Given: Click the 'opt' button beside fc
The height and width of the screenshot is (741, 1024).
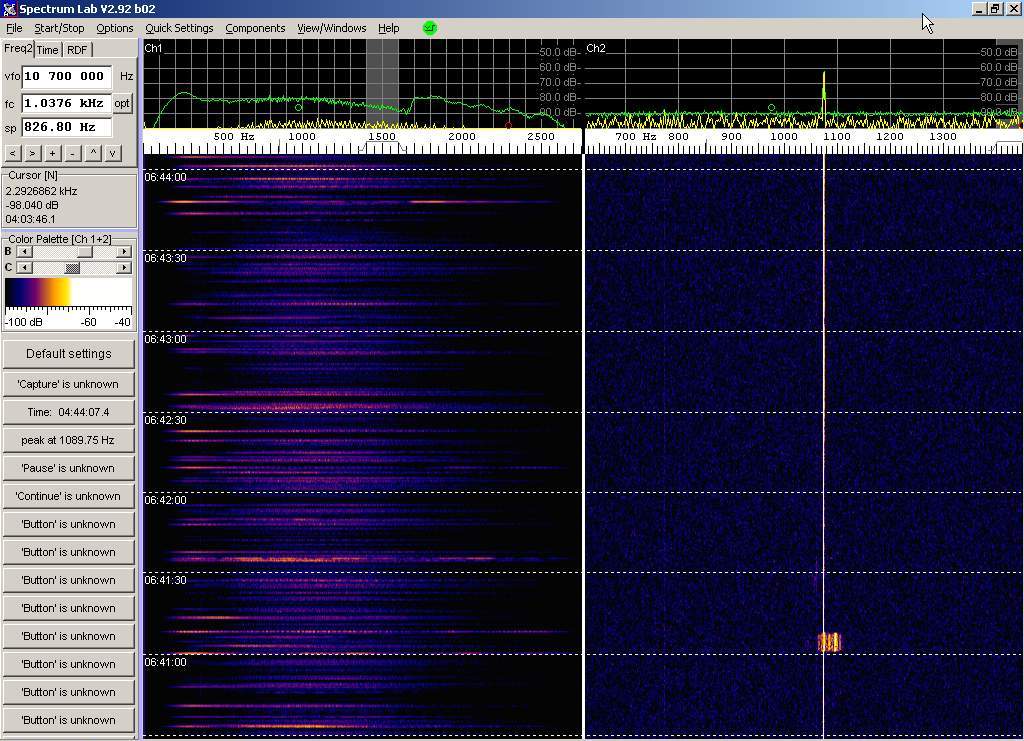Looking at the screenshot, I should [x=122, y=103].
